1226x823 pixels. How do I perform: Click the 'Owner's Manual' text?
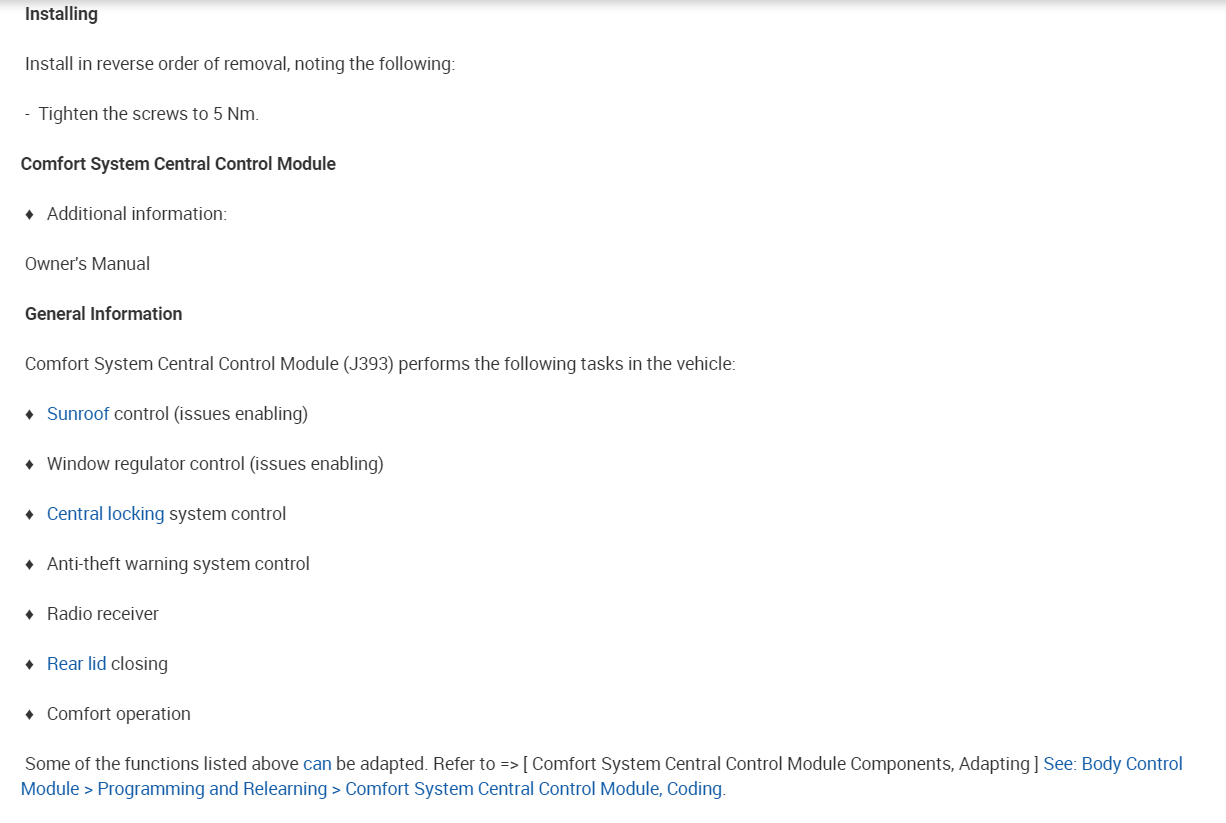[87, 264]
